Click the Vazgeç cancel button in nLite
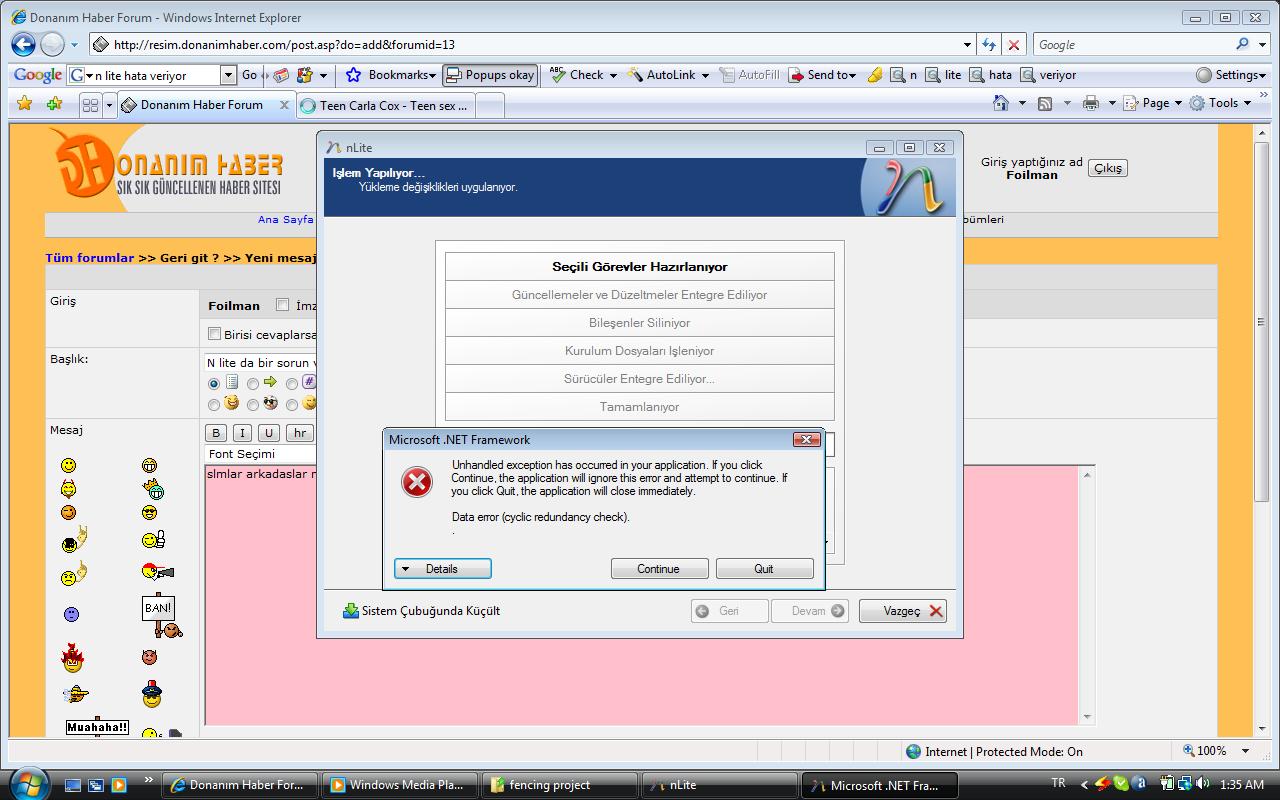Screen dimensions: 1280x800 click(902, 611)
